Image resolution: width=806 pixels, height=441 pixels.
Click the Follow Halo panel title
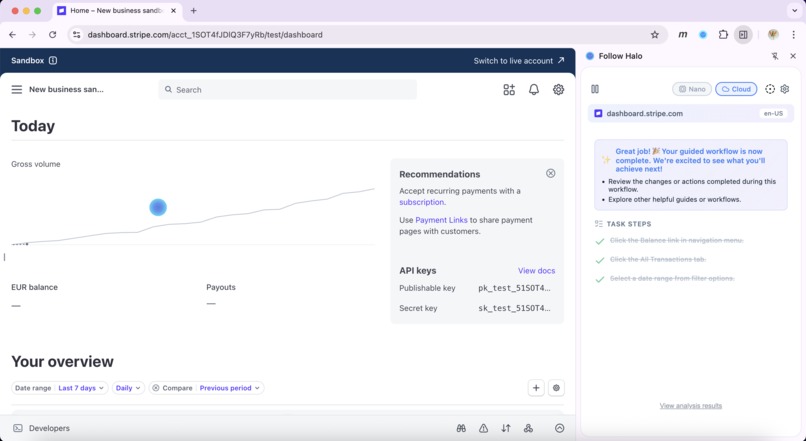click(620, 56)
